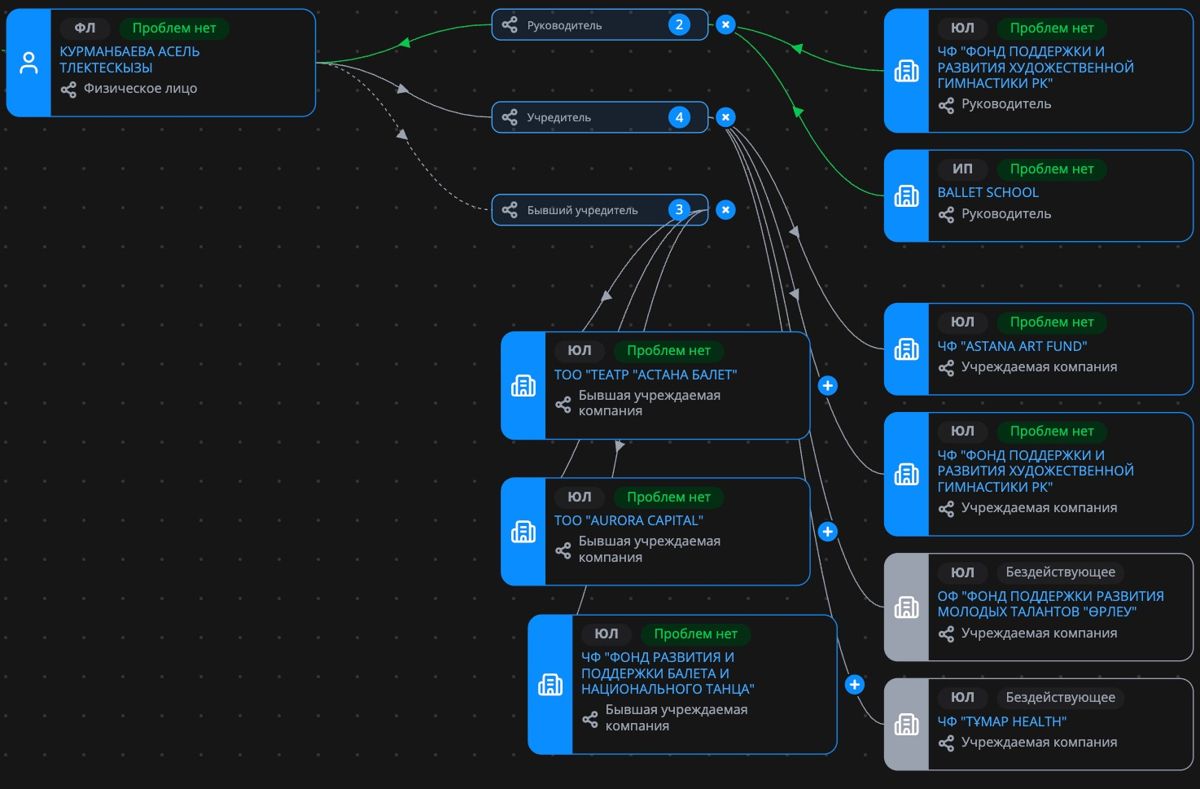The image size is (1200, 789).
Task: Click the count badge 2 on Руководитель
Action: [x=680, y=25]
